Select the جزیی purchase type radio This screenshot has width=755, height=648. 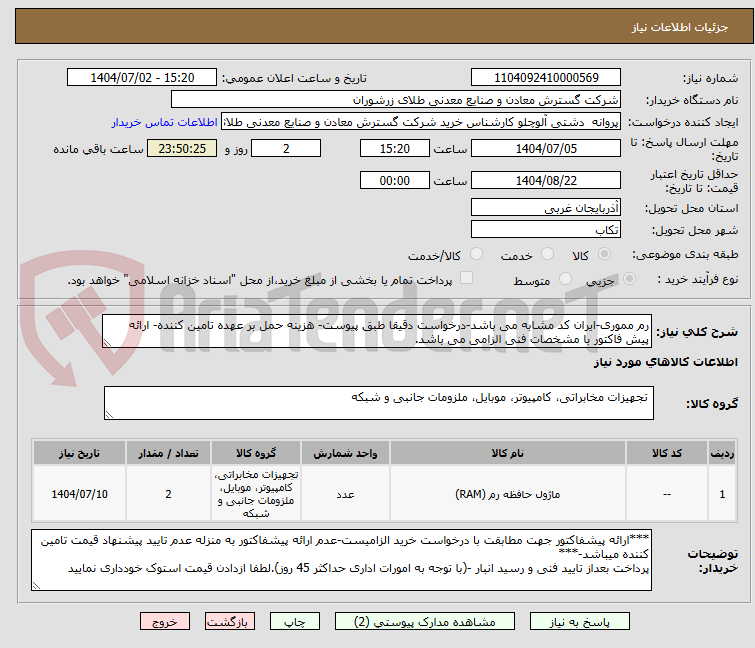pyautogui.click(x=629, y=279)
